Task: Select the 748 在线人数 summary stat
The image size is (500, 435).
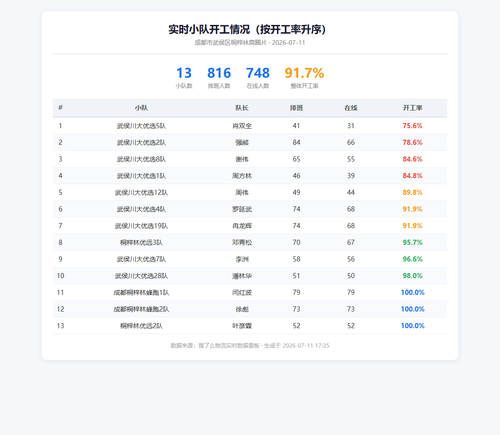Action: point(258,77)
